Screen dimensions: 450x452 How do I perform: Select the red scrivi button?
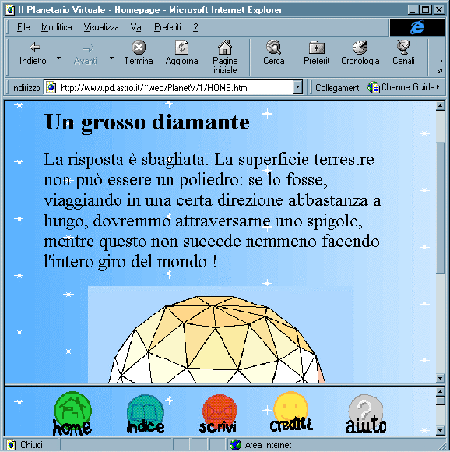click(x=218, y=414)
